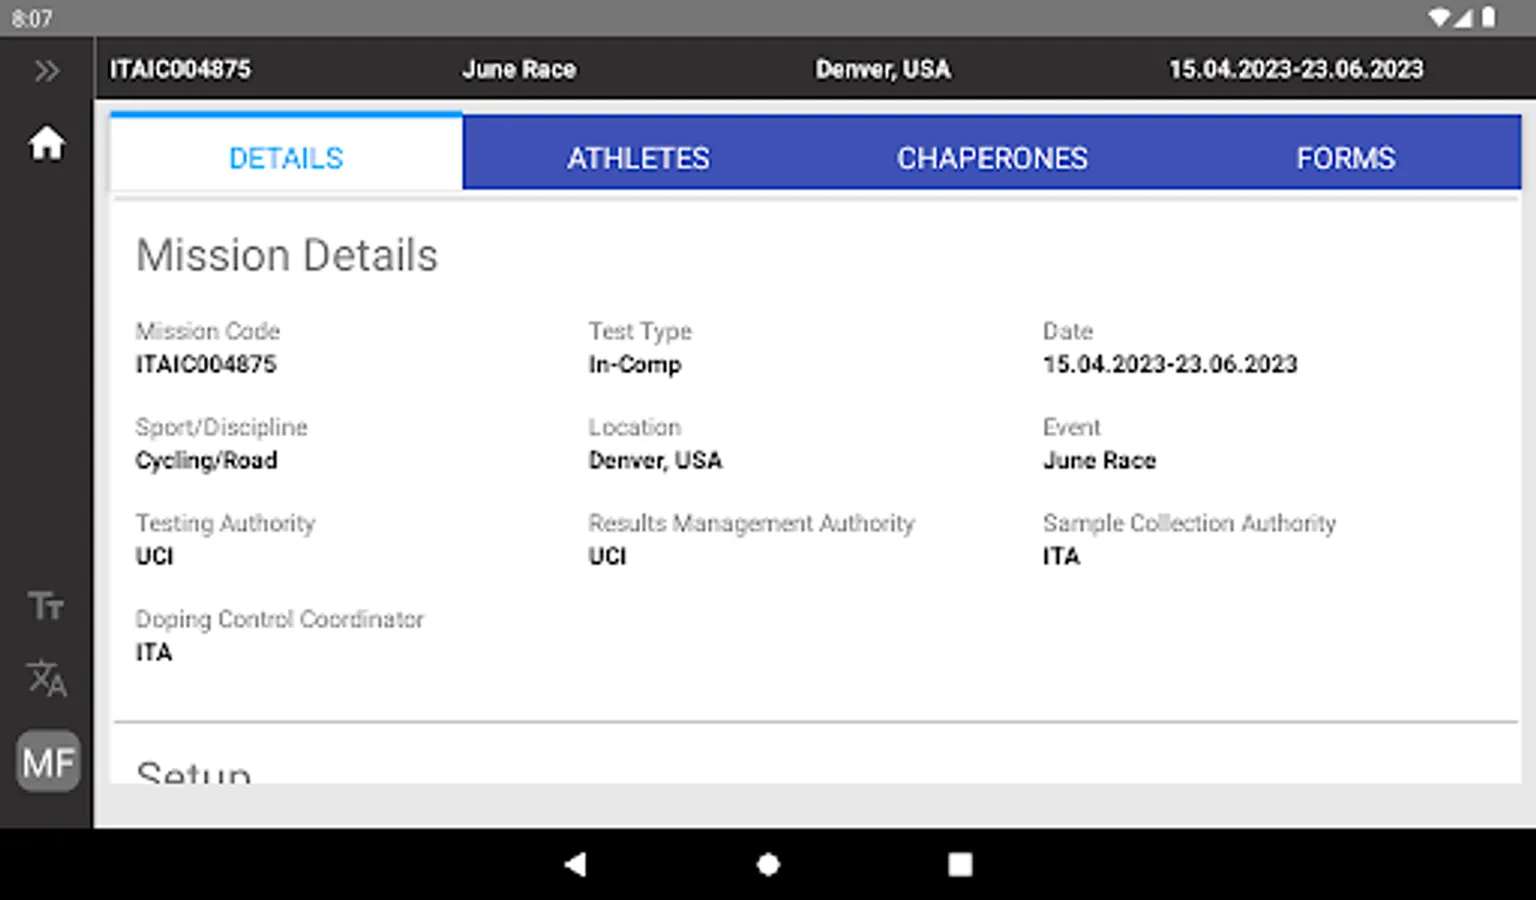Tap the Wi-Fi icon in status bar
Screen dimensions: 1536x900
pos(1439,17)
